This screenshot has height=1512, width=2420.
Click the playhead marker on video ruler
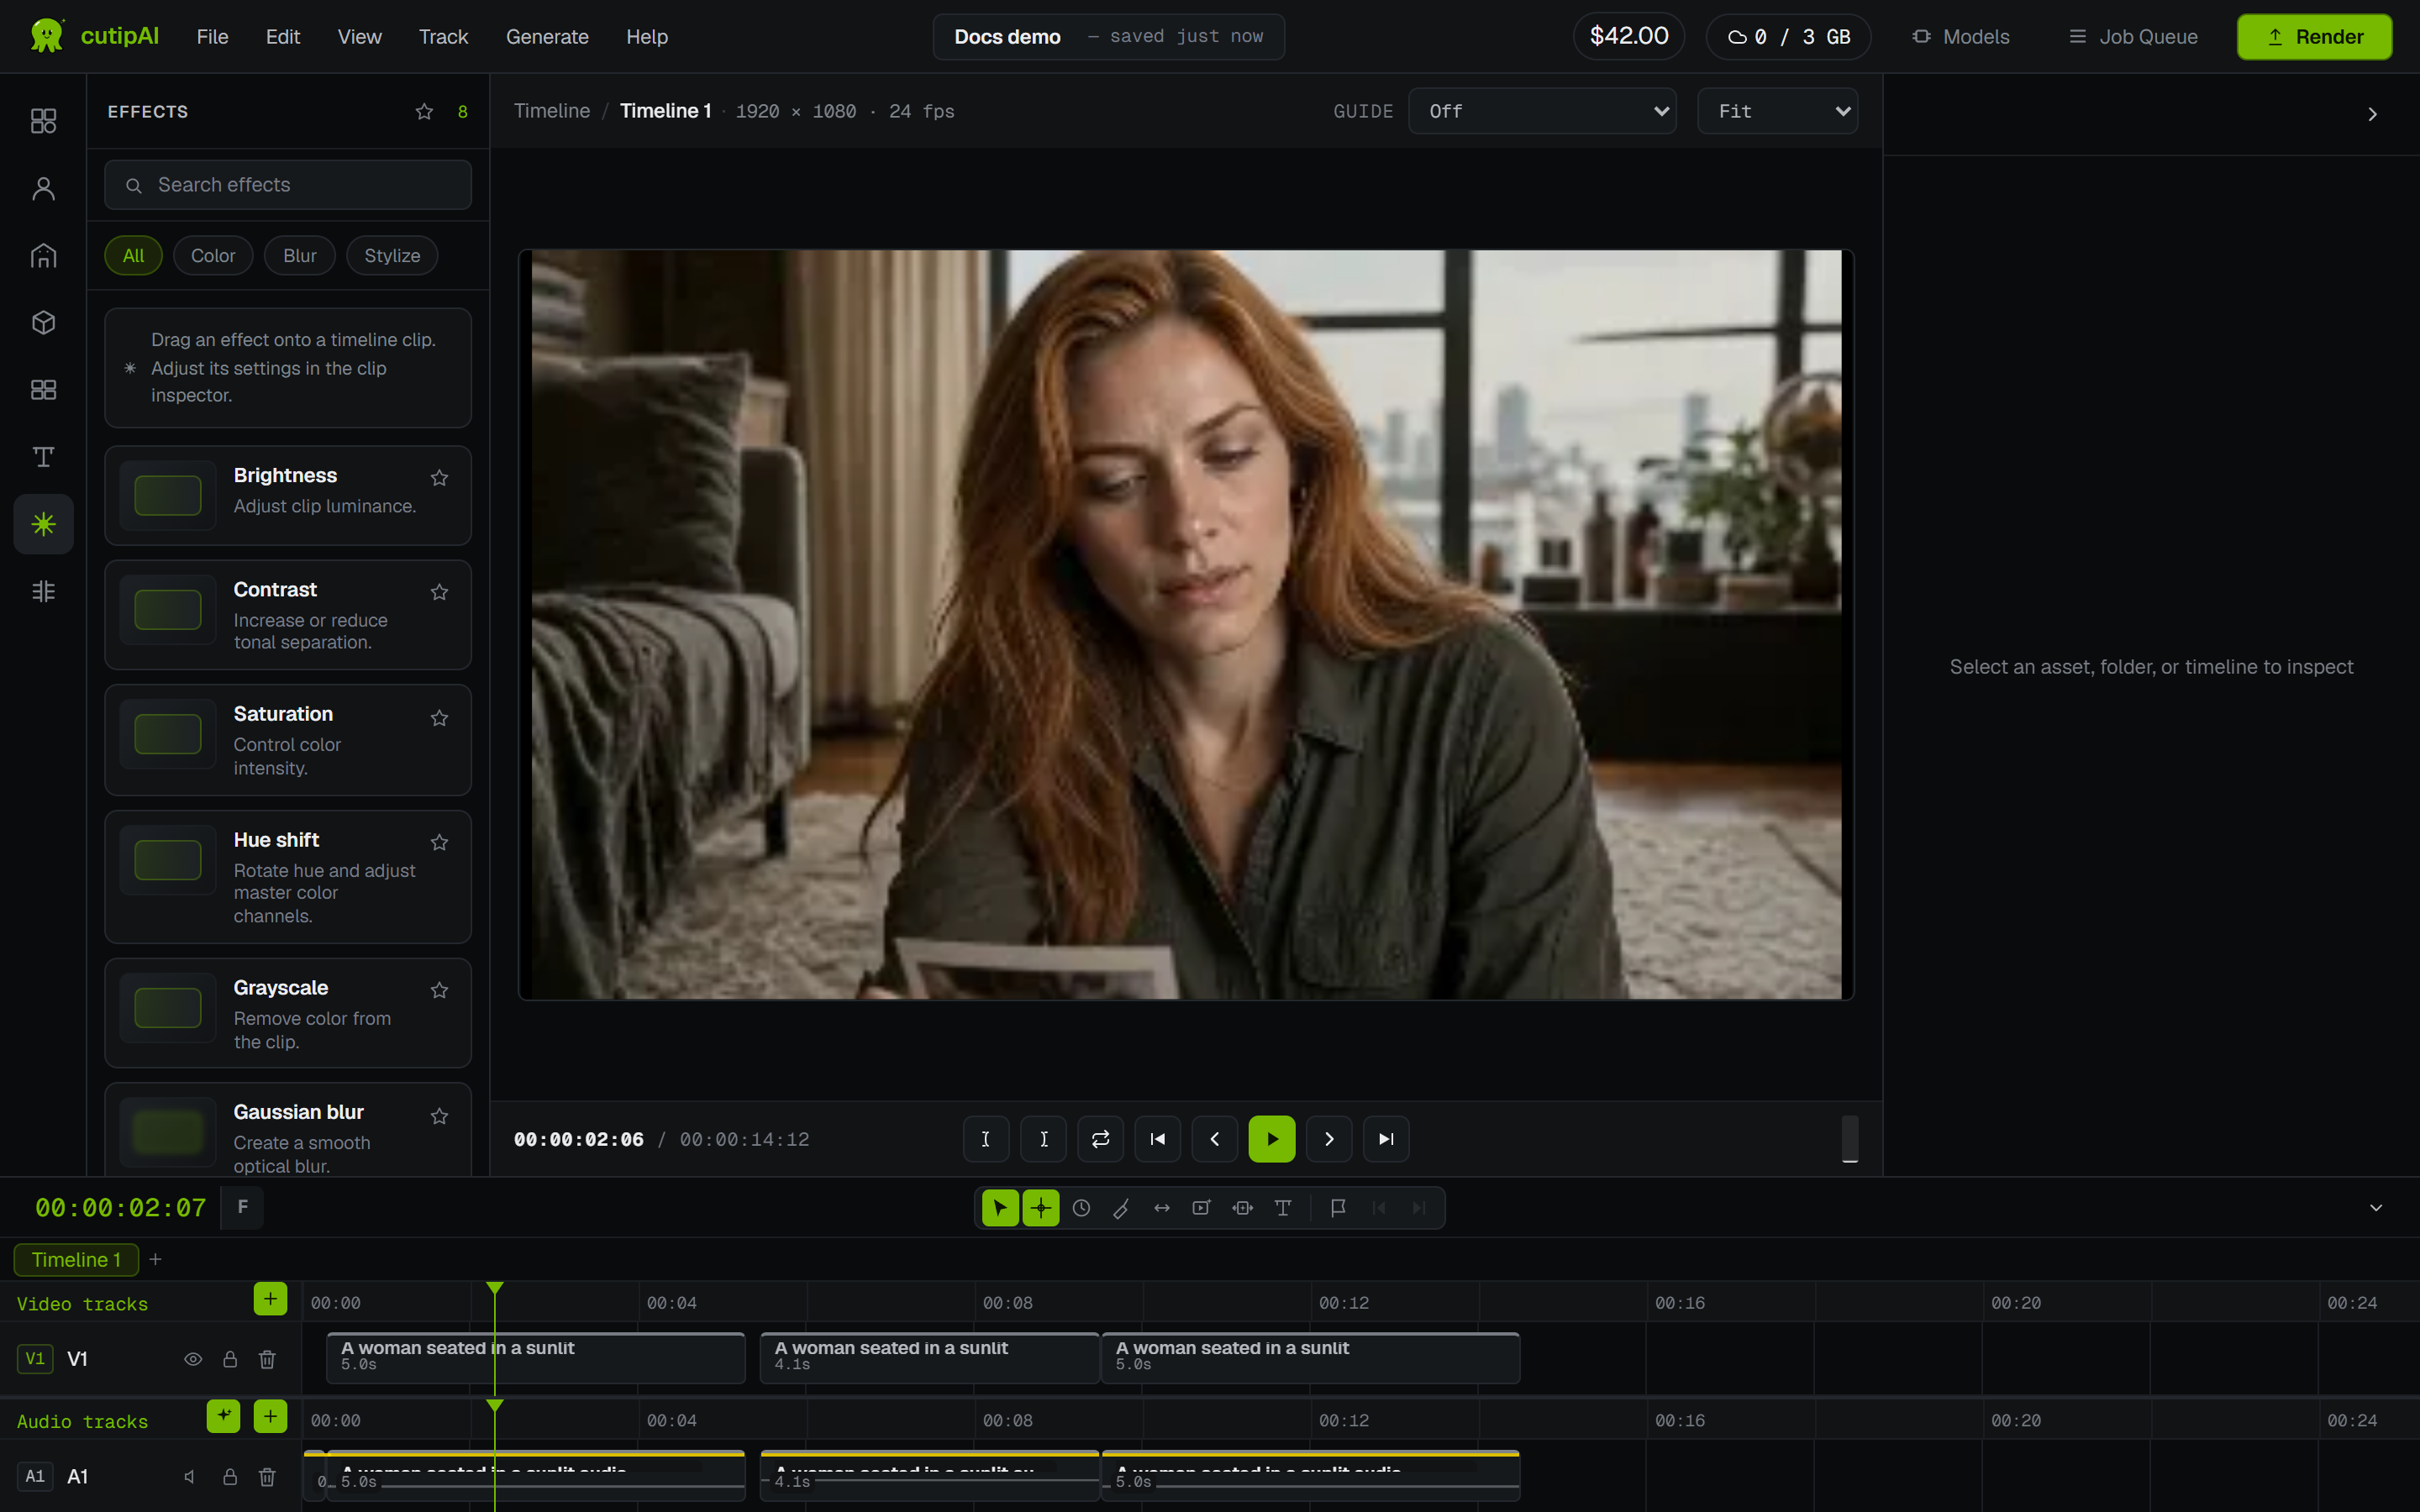coord(495,1289)
